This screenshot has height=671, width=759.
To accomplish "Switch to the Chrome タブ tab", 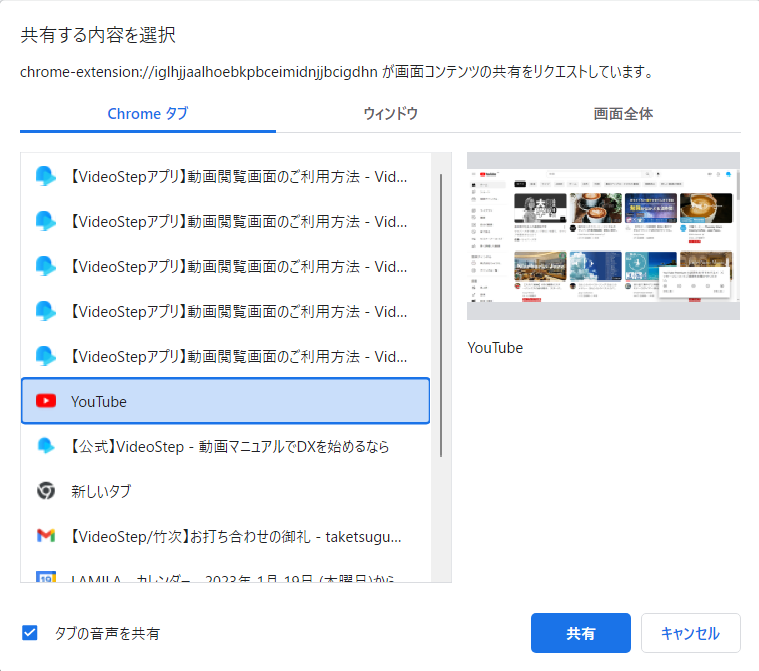I will [x=148, y=114].
